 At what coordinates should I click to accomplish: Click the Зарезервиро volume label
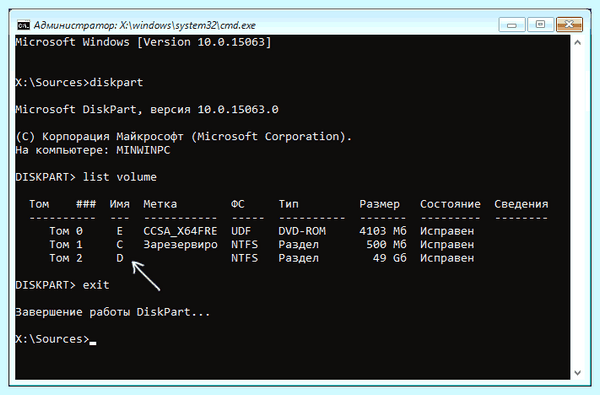pyautogui.click(x=180, y=245)
